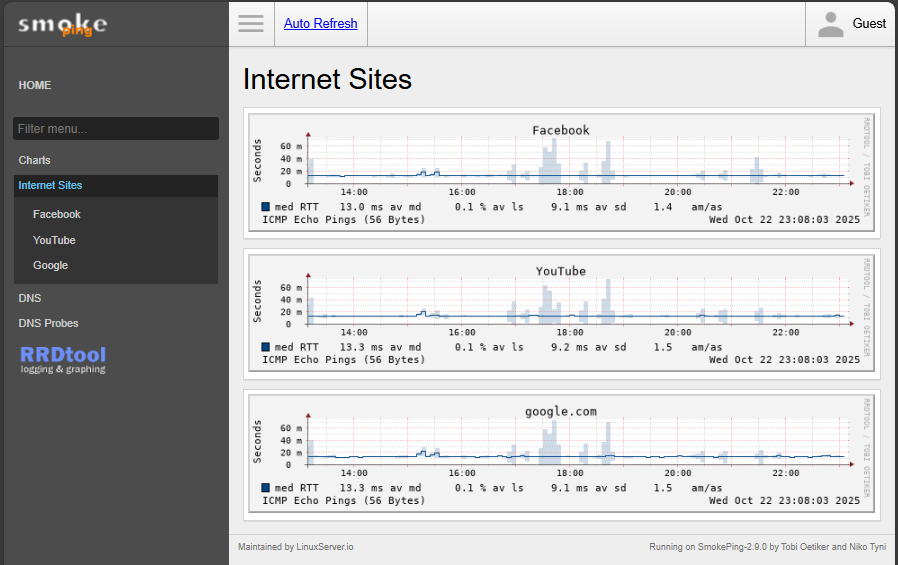Click the Facebook med RTT legend swatch
The width and height of the screenshot is (898, 565).
coord(266,207)
